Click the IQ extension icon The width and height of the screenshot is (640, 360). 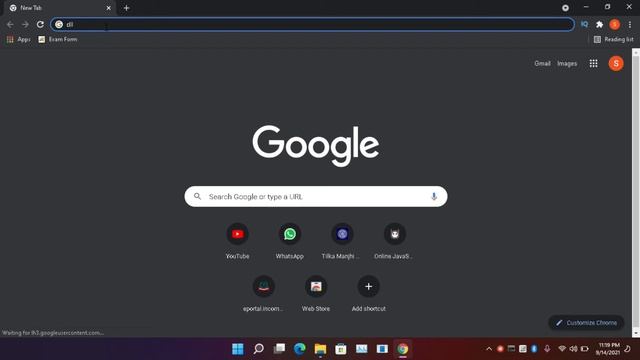[584, 24]
